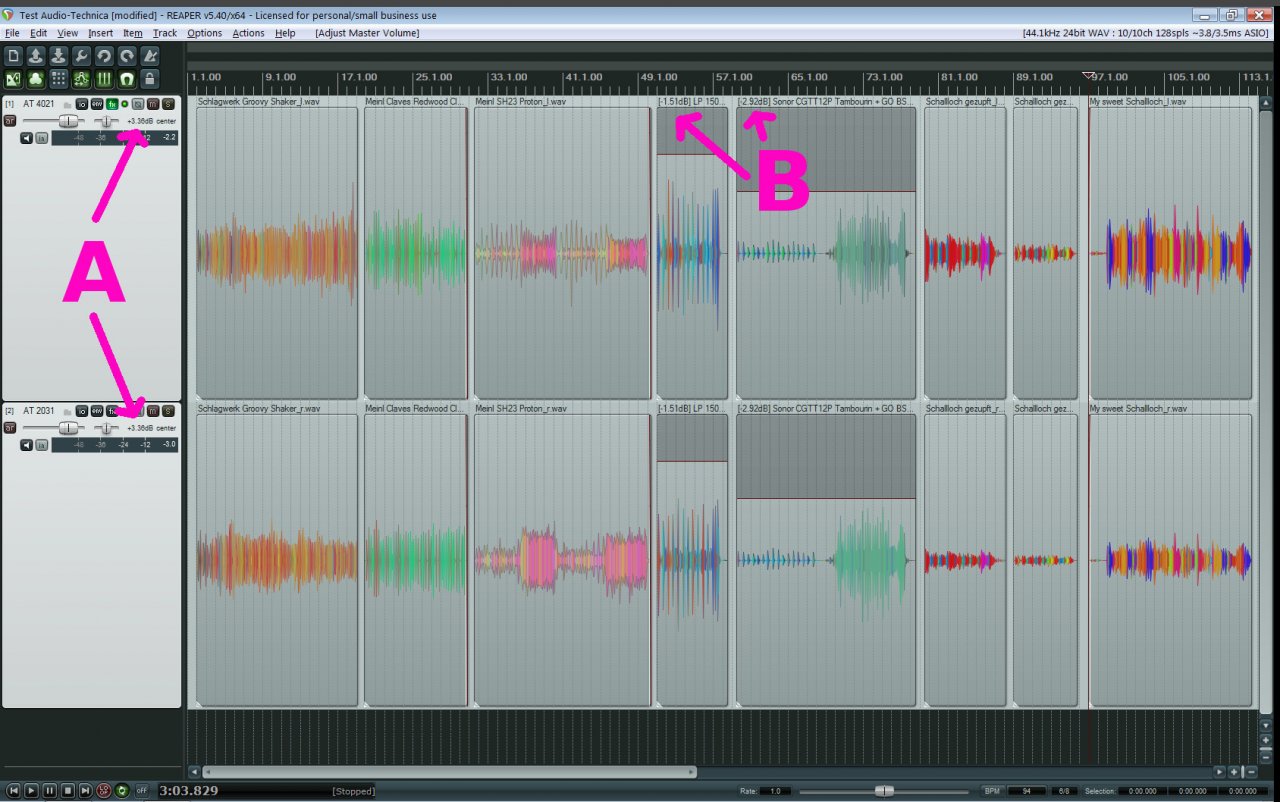The width and height of the screenshot is (1280, 802).
Task: Click the envelope button on the AT 2031 track
Action: (x=97, y=411)
